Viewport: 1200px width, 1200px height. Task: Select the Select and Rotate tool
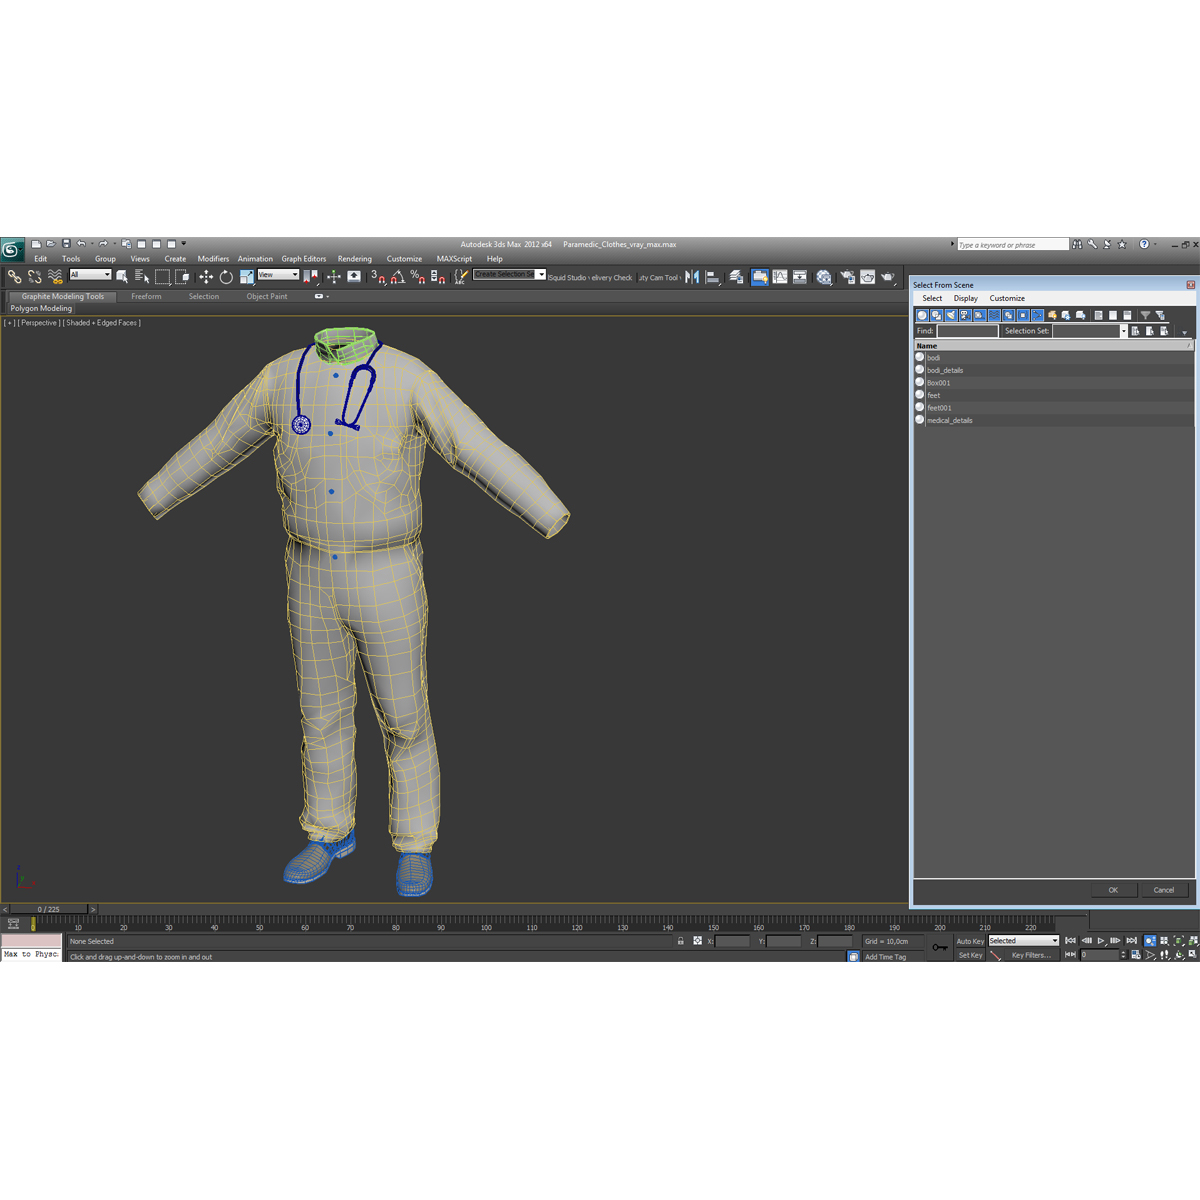click(227, 277)
